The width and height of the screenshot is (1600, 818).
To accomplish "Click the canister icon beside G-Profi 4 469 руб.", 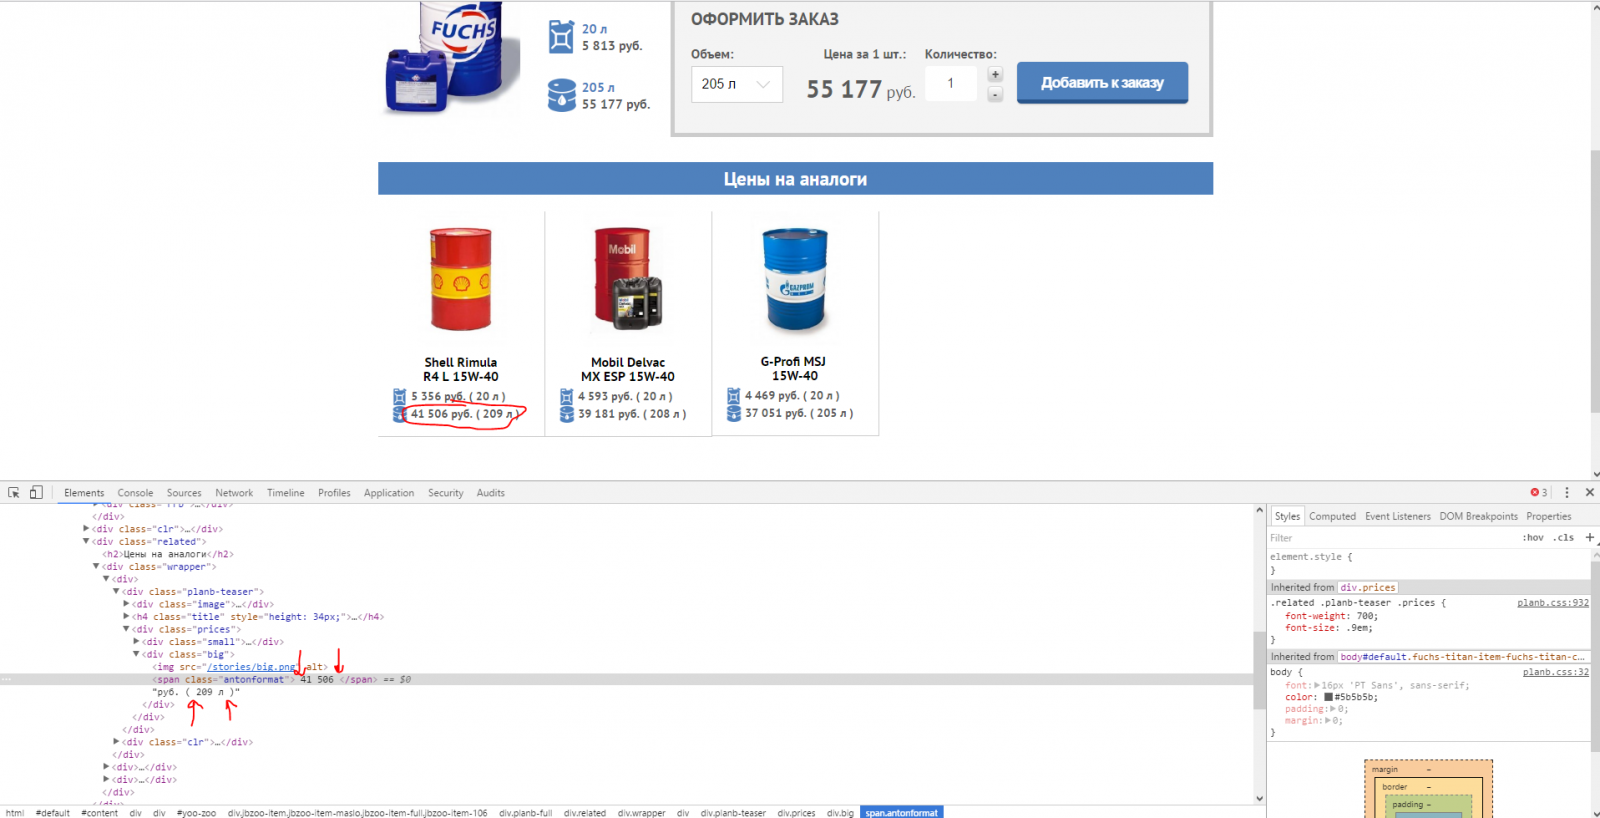I will click(x=734, y=396).
